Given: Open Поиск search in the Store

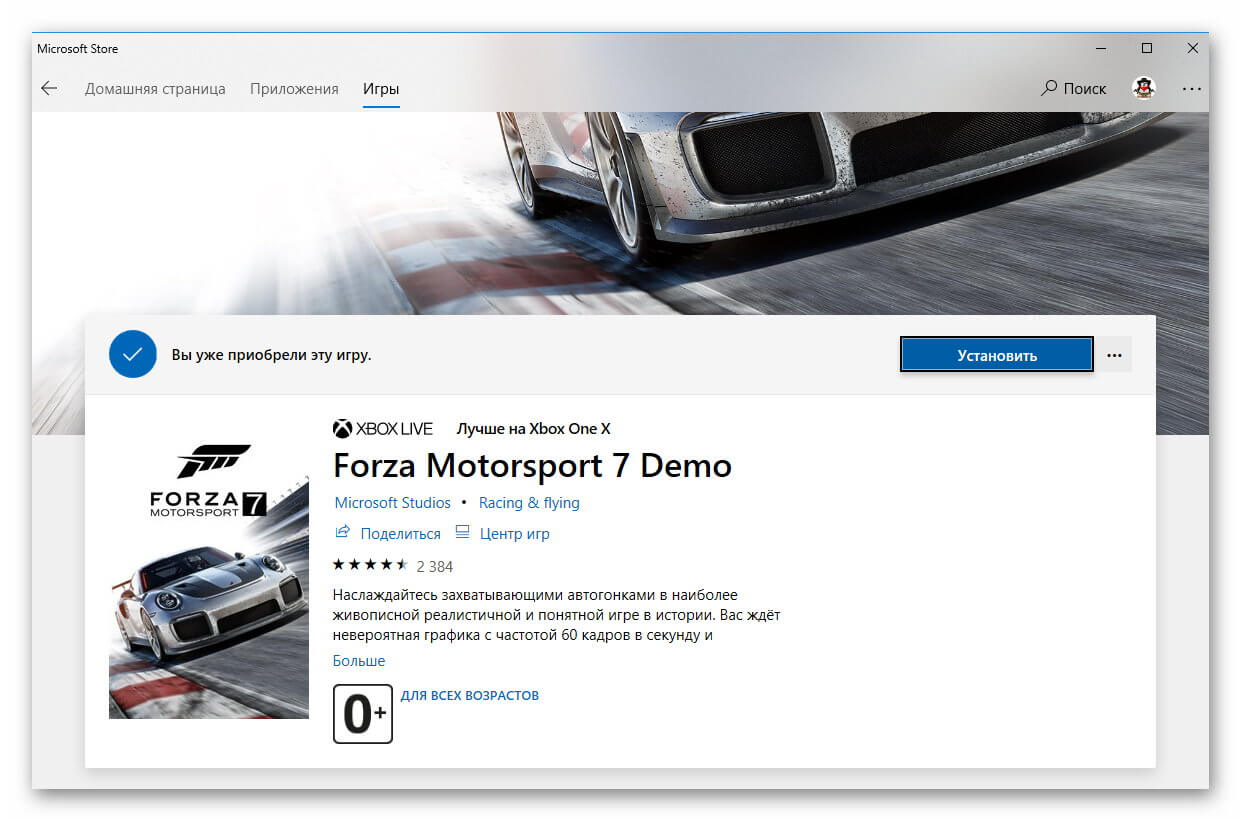Looking at the screenshot, I should (1074, 88).
